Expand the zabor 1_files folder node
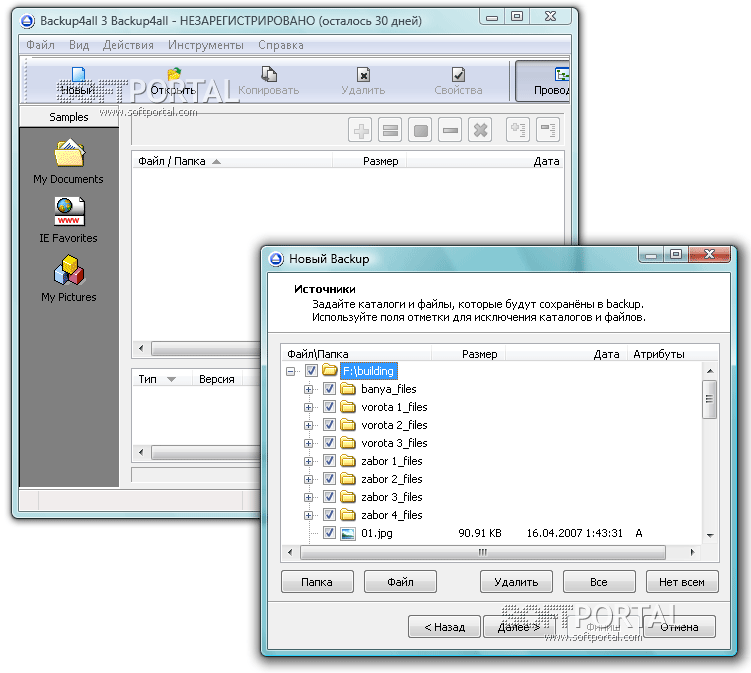This screenshot has width=751, height=673. (x=308, y=461)
